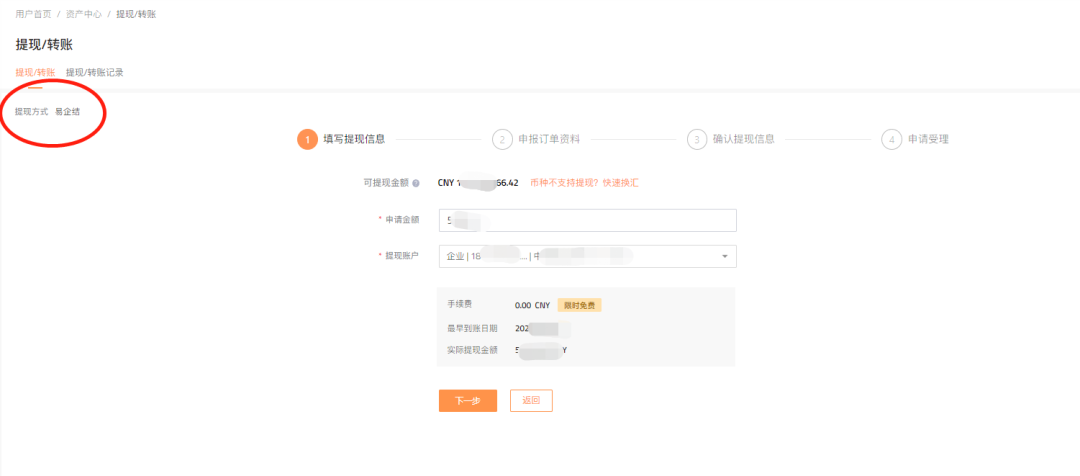Screen dimensions: 1080x476
Task: Click the 申请受理 step label
Action: 928,139
